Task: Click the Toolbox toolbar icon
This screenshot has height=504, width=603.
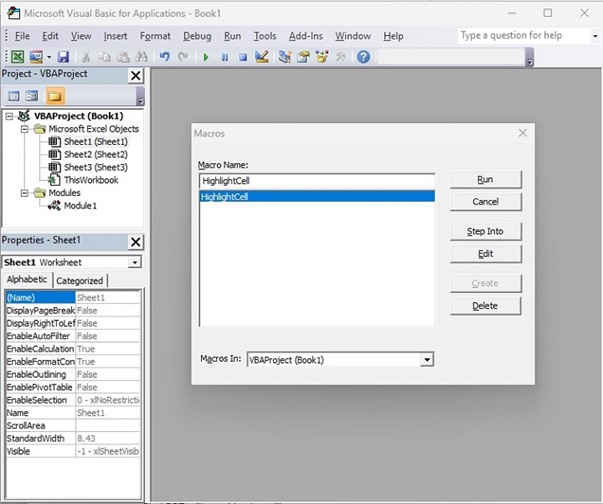Action: click(x=341, y=57)
